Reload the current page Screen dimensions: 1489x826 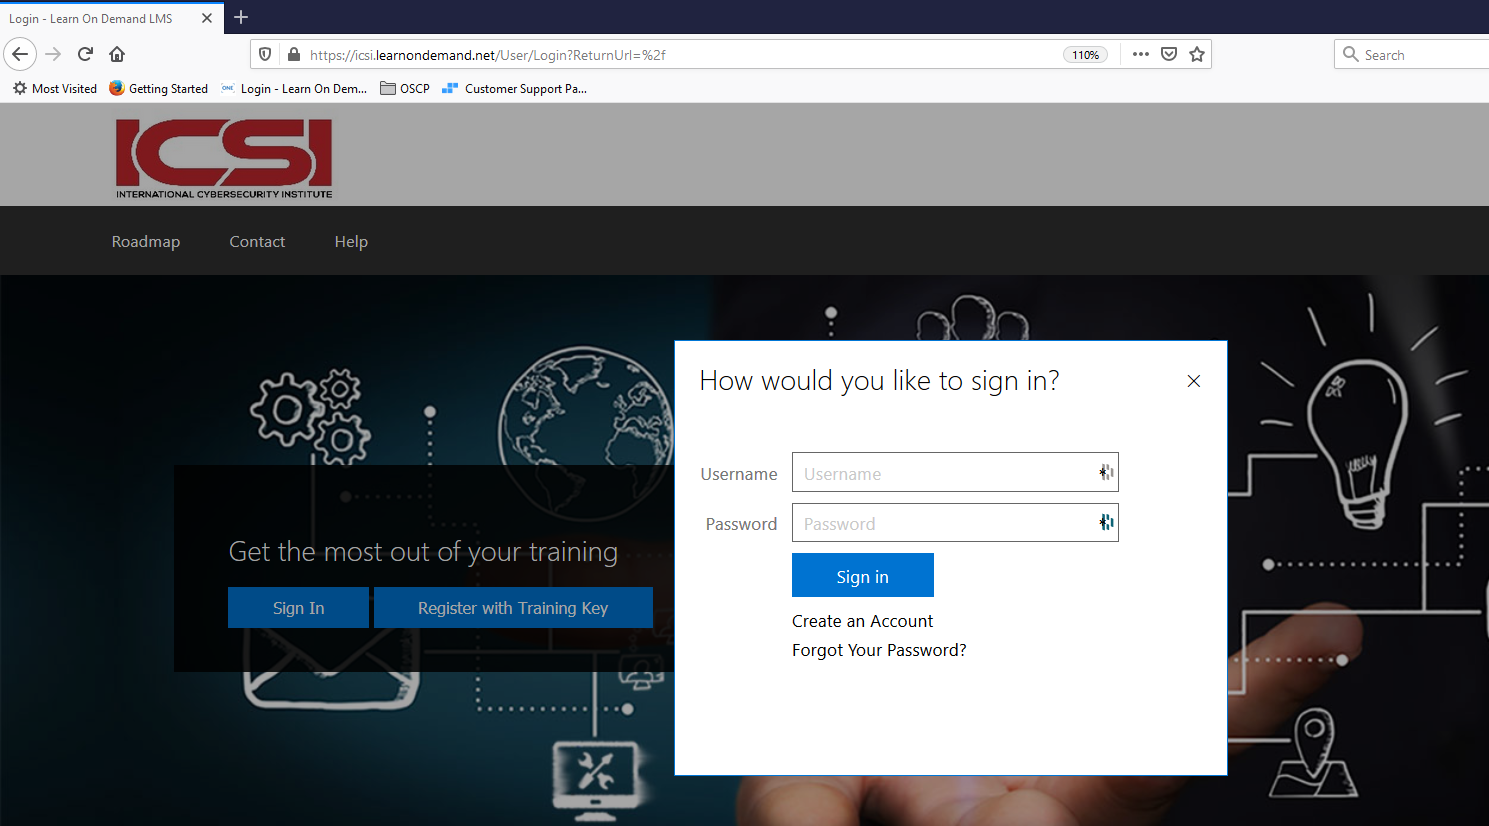tap(85, 54)
